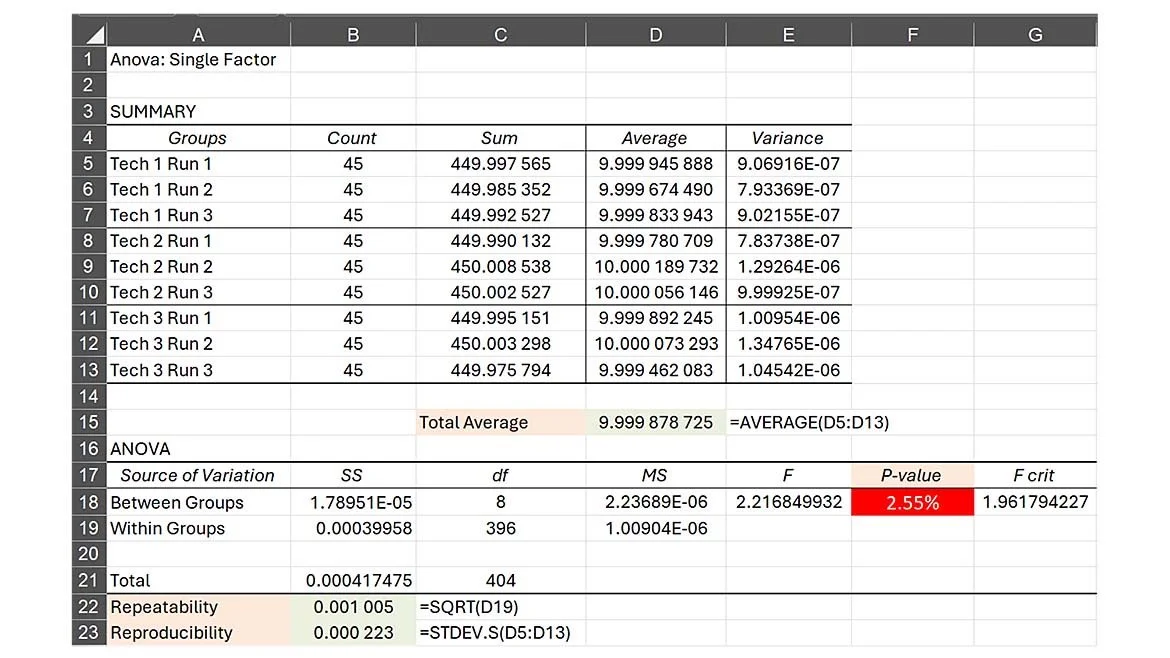Select the 'Tech 3 Run 3' cell
The width and height of the screenshot is (1170, 658).
point(198,370)
